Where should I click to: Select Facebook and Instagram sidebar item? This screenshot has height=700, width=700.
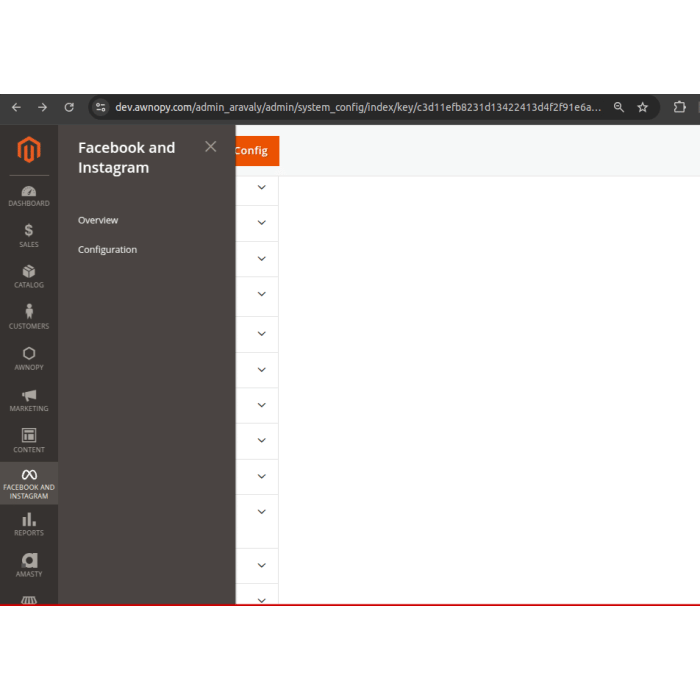coord(29,483)
